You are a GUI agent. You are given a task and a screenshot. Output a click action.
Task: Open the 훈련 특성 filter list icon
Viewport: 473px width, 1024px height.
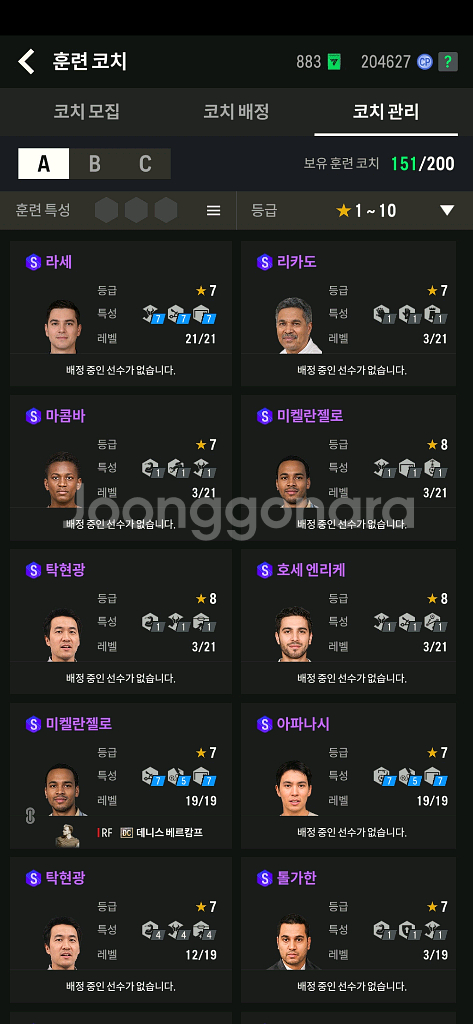[x=214, y=210]
